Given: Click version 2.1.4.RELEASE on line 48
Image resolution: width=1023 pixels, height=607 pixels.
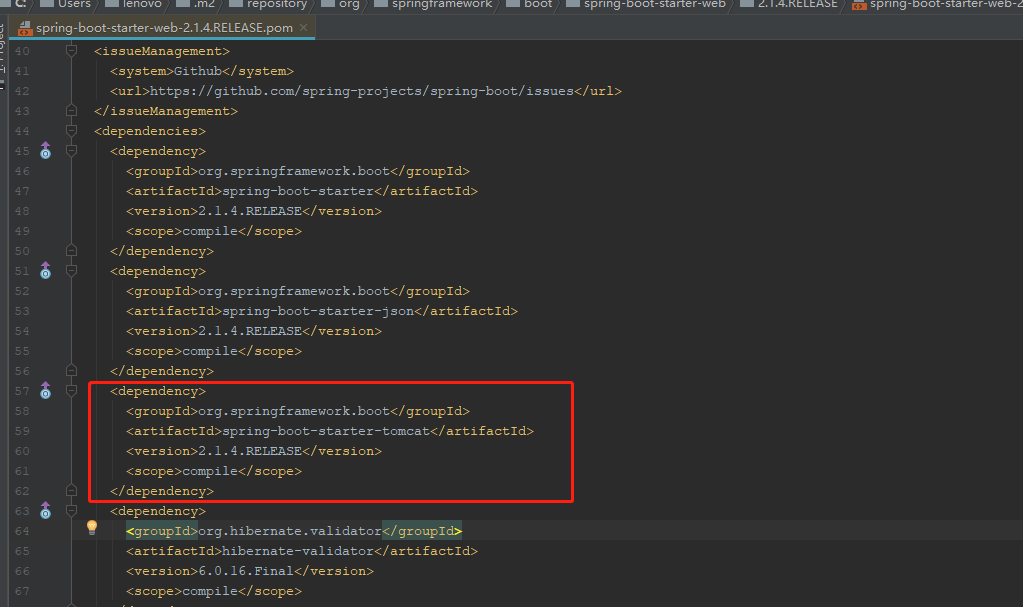Looking at the screenshot, I should click(x=250, y=211).
